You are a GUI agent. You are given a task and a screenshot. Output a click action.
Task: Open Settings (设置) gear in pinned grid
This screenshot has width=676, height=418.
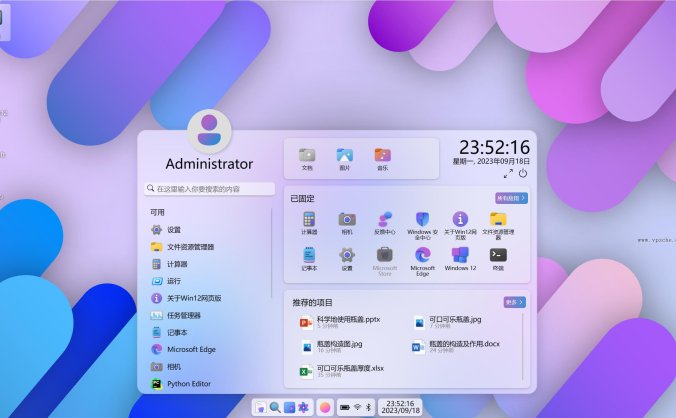pyautogui.click(x=347, y=259)
